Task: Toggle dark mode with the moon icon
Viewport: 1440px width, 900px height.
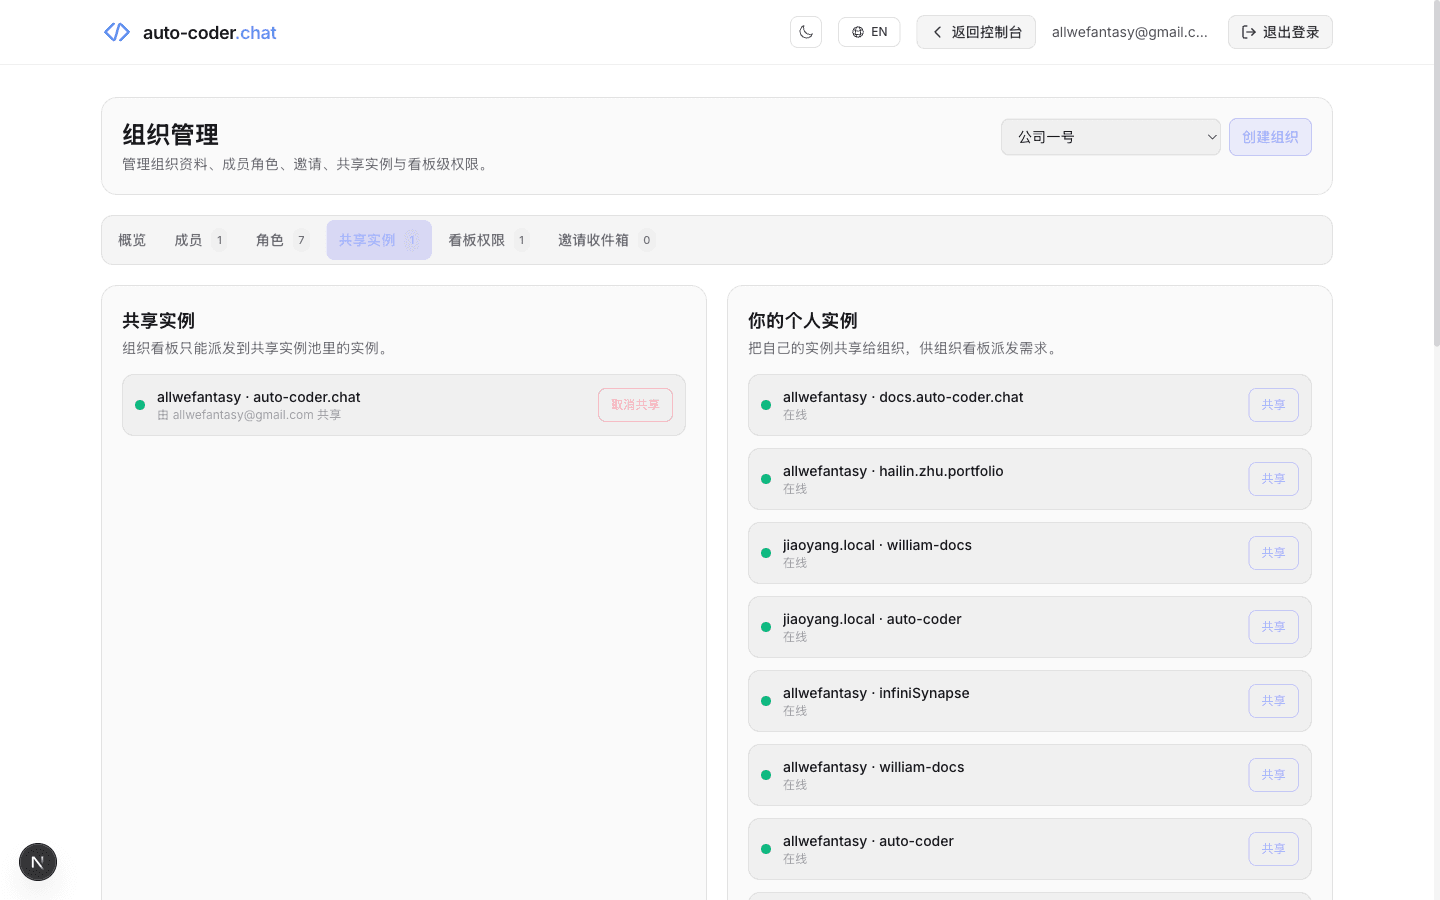Action: coord(805,31)
